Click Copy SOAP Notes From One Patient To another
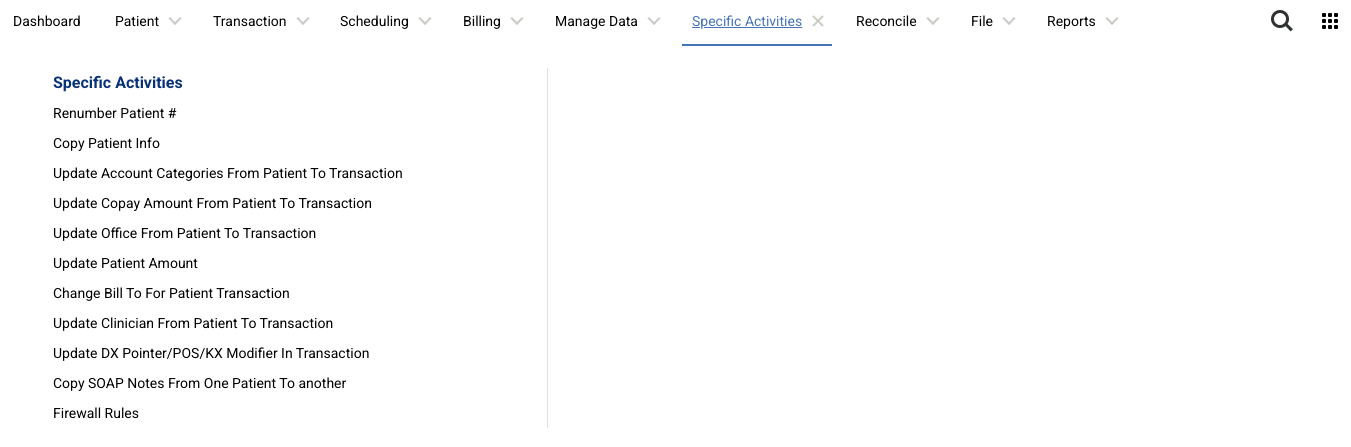 (199, 383)
